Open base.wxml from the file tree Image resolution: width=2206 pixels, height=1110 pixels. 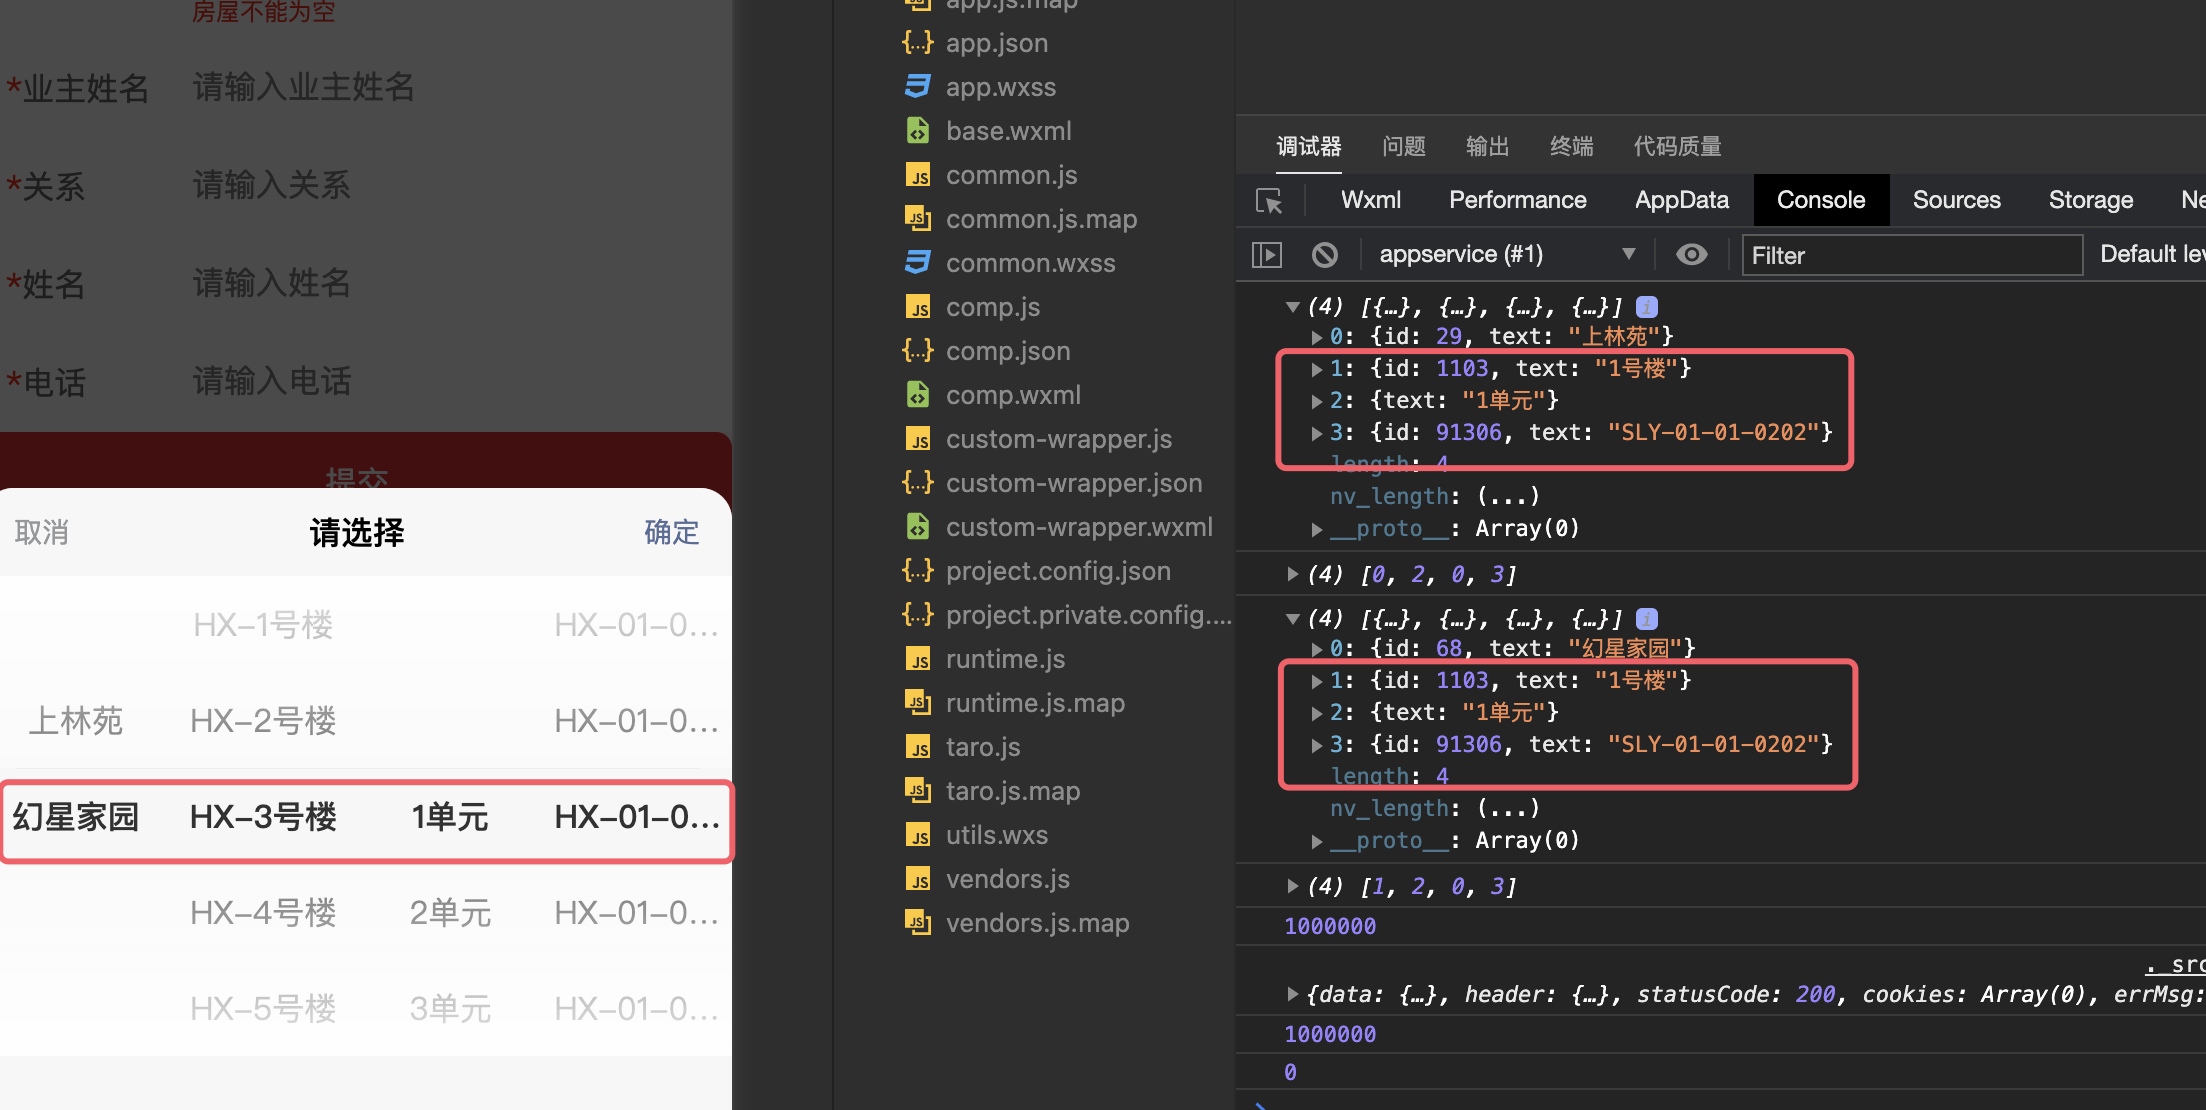tap(1007, 130)
